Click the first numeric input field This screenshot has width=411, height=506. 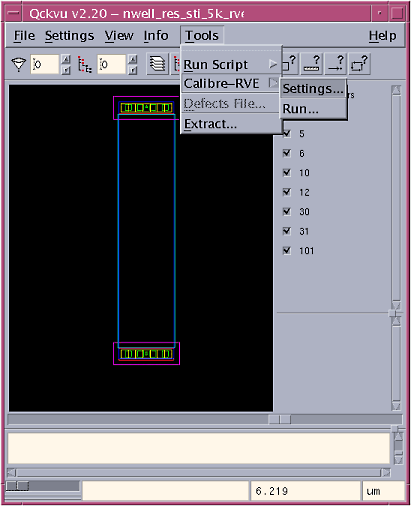click(x=45, y=64)
